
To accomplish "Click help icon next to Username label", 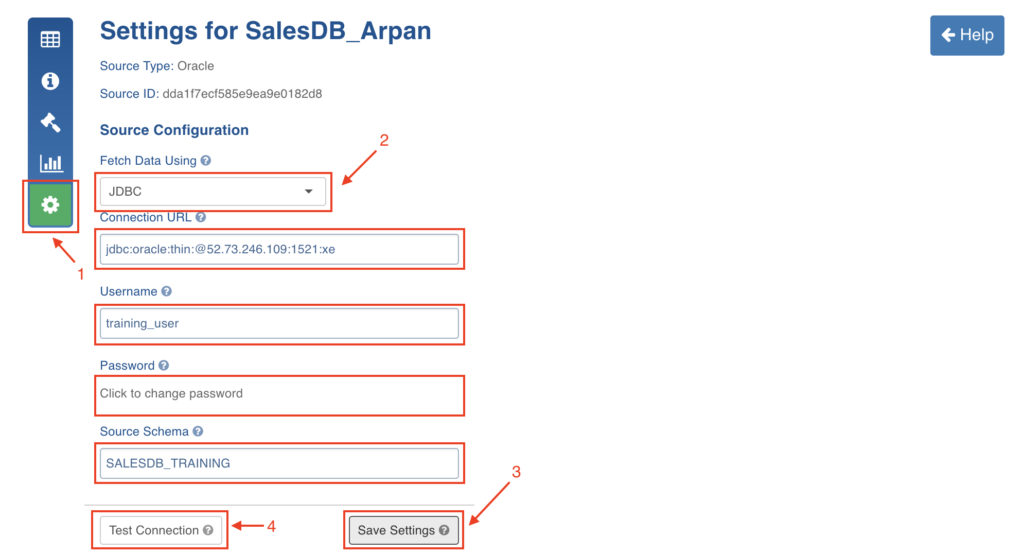I will [167, 291].
